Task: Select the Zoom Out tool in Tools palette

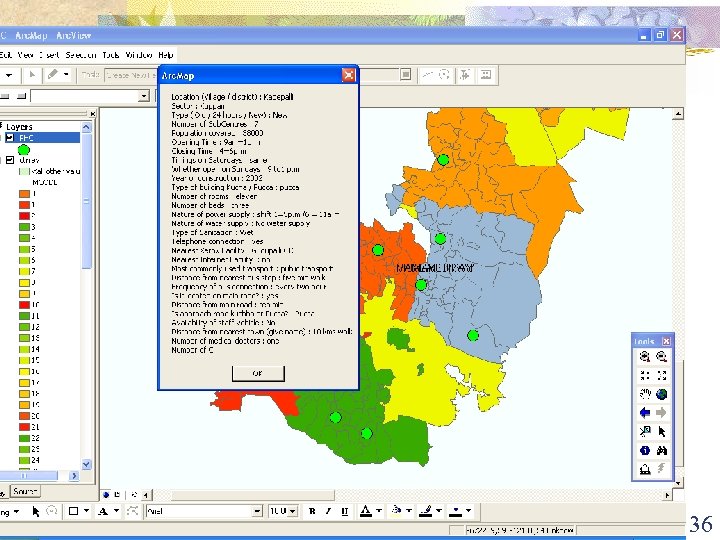Action: 661,356
